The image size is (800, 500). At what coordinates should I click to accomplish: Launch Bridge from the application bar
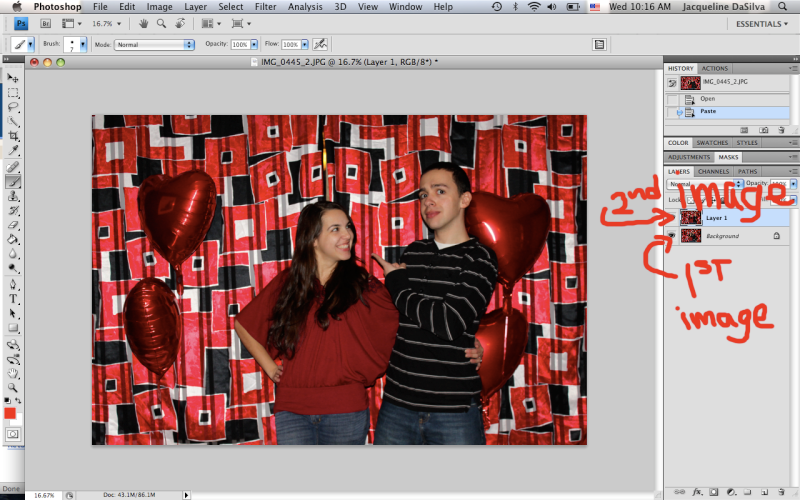tap(45, 23)
